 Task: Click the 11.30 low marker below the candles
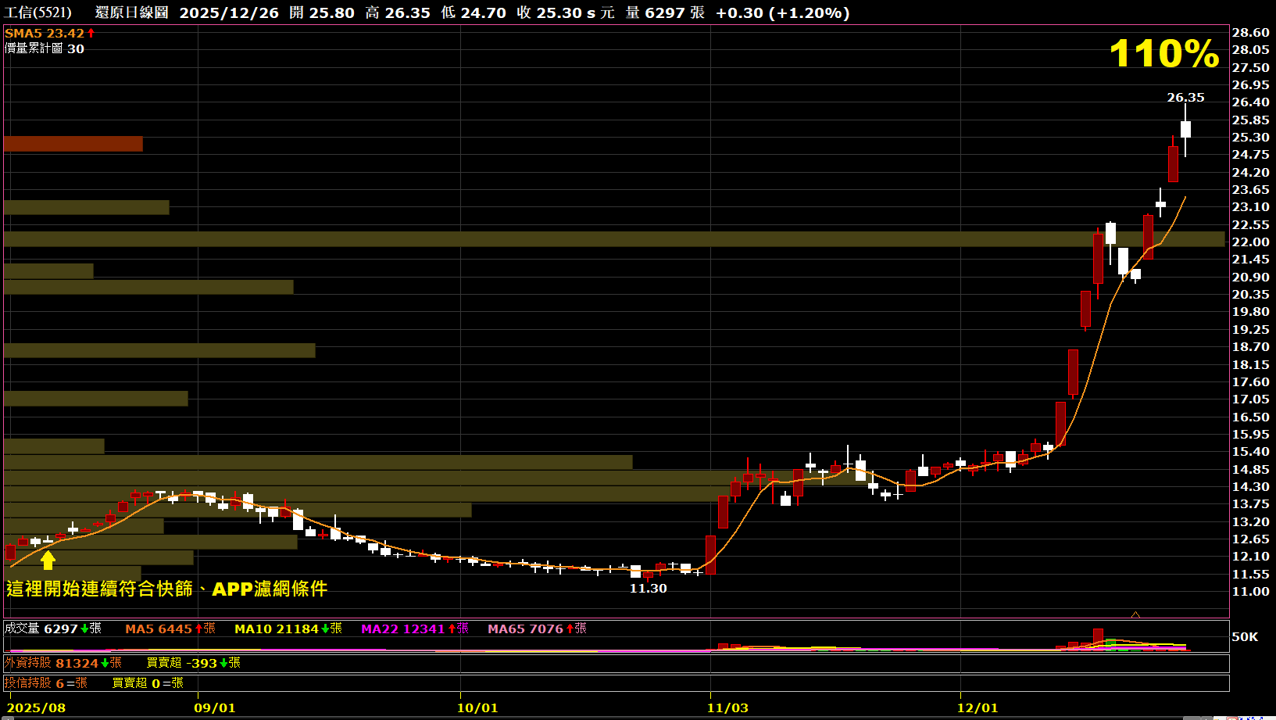[x=648, y=589]
